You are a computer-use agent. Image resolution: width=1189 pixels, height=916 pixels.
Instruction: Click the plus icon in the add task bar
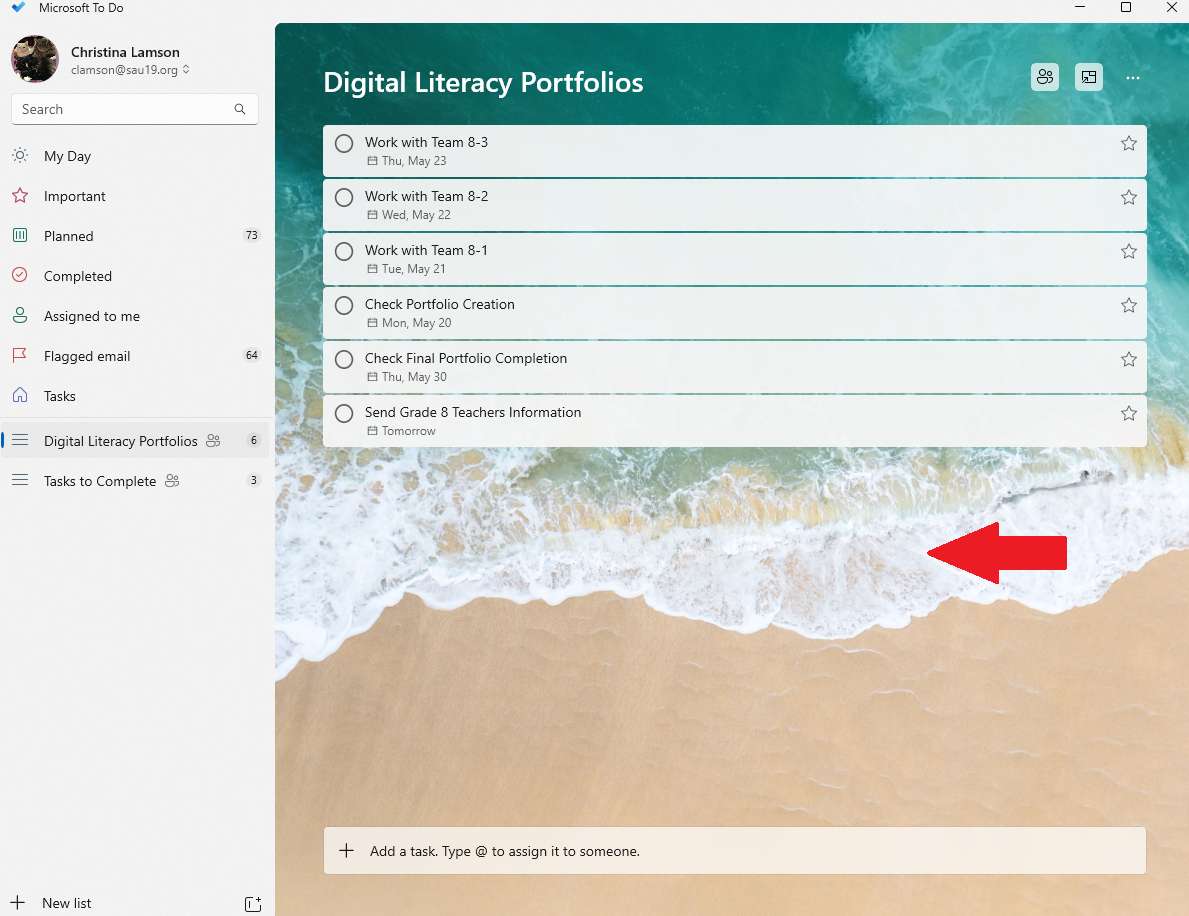click(347, 851)
